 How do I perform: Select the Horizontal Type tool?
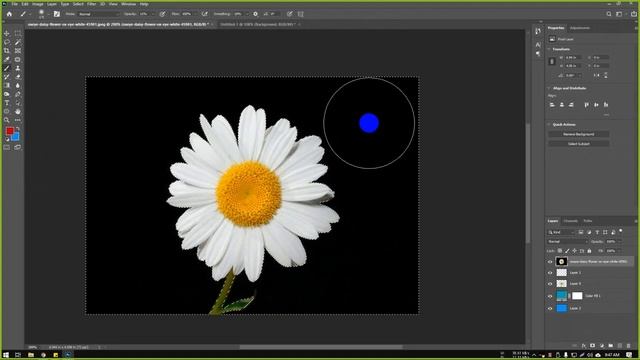7,103
